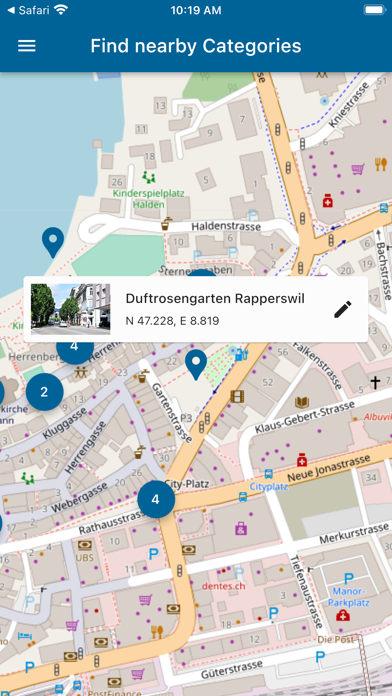The height and width of the screenshot is (696, 392).
Task: Tap the restaurant icon near Kniestrasse
Action: click(x=380, y=164)
